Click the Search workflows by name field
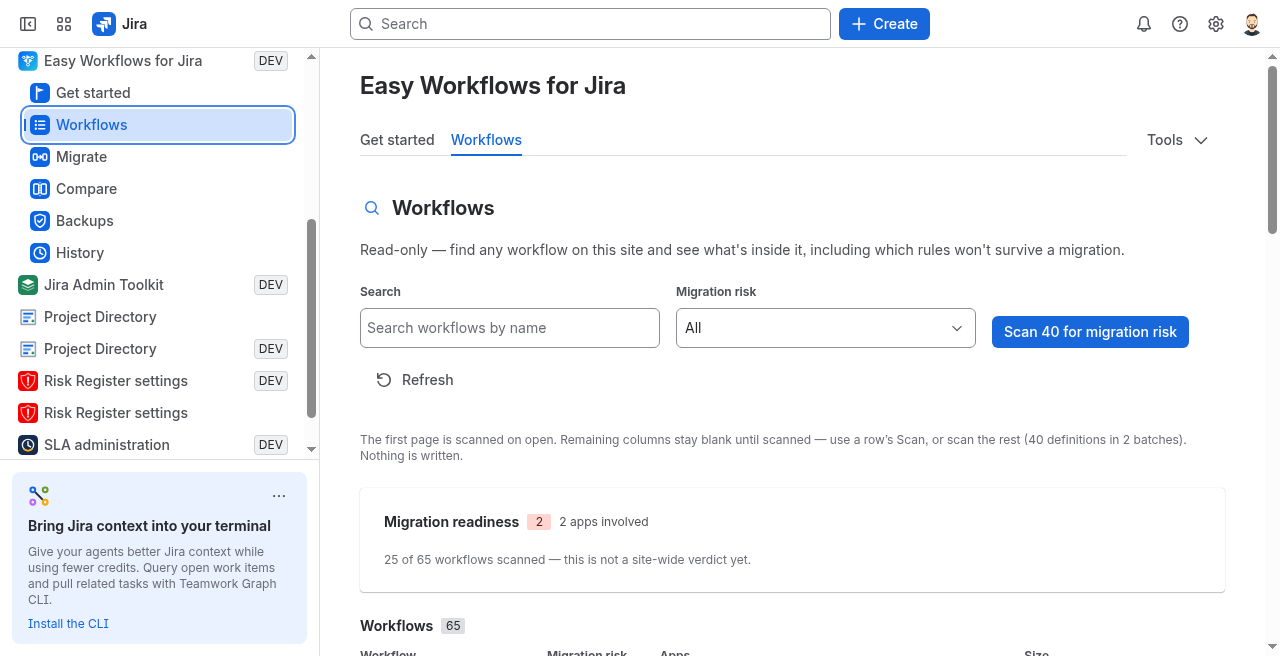The width and height of the screenshot is (1280, 656). (x=510, y=328)
